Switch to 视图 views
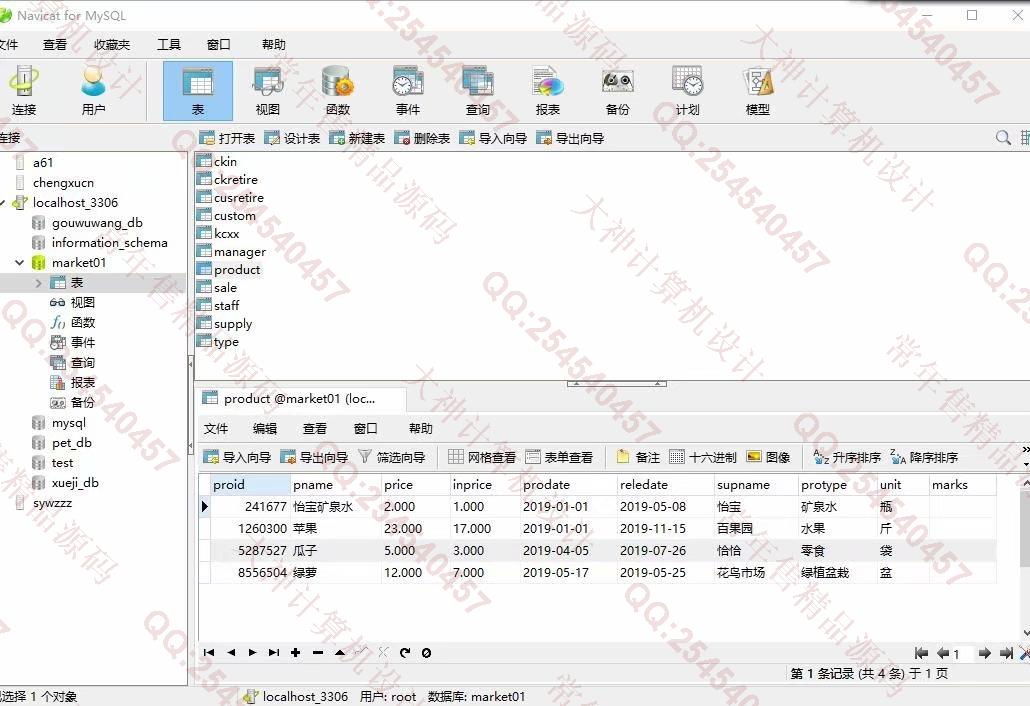The height and width of the screenshot is (706, 1030). (x=267, y=91)
